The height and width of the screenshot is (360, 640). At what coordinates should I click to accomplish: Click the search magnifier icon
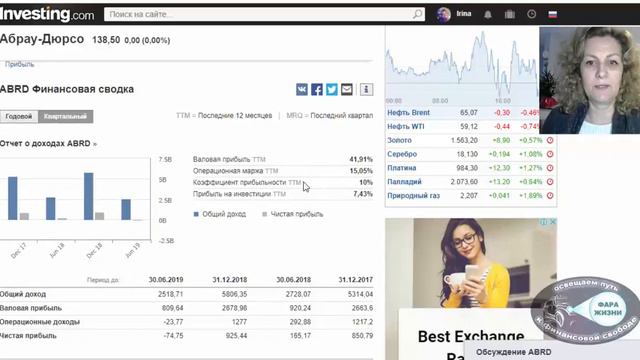[417, 14]
